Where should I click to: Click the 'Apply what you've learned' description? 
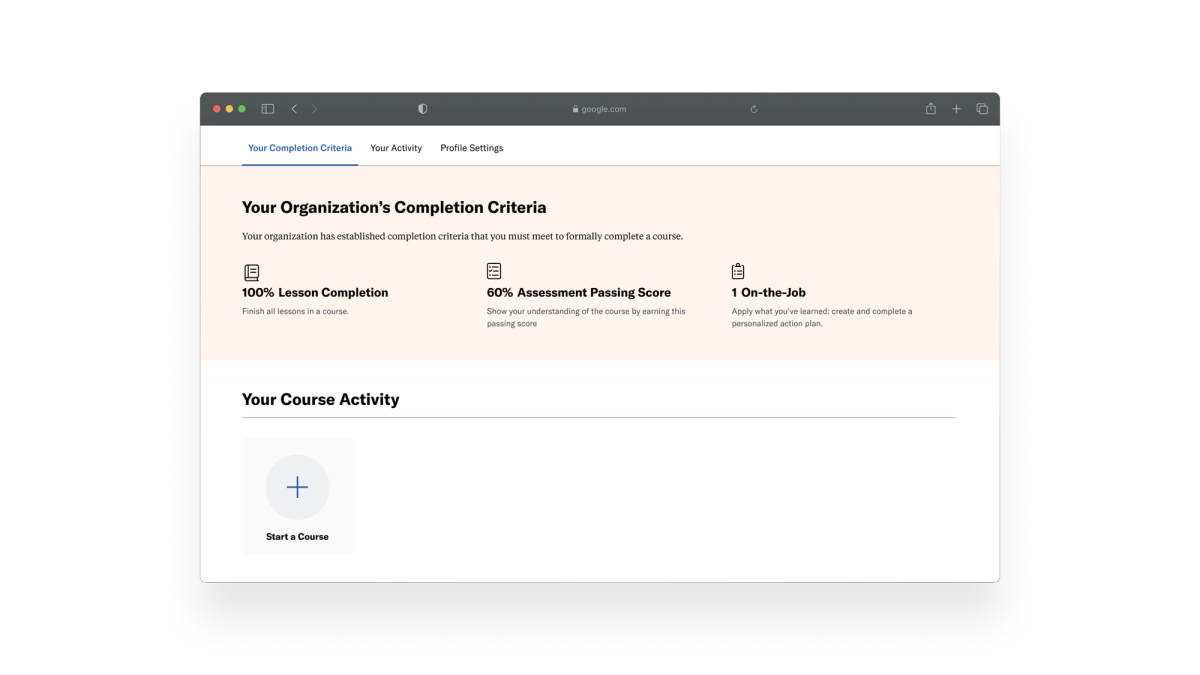point(822,317)
